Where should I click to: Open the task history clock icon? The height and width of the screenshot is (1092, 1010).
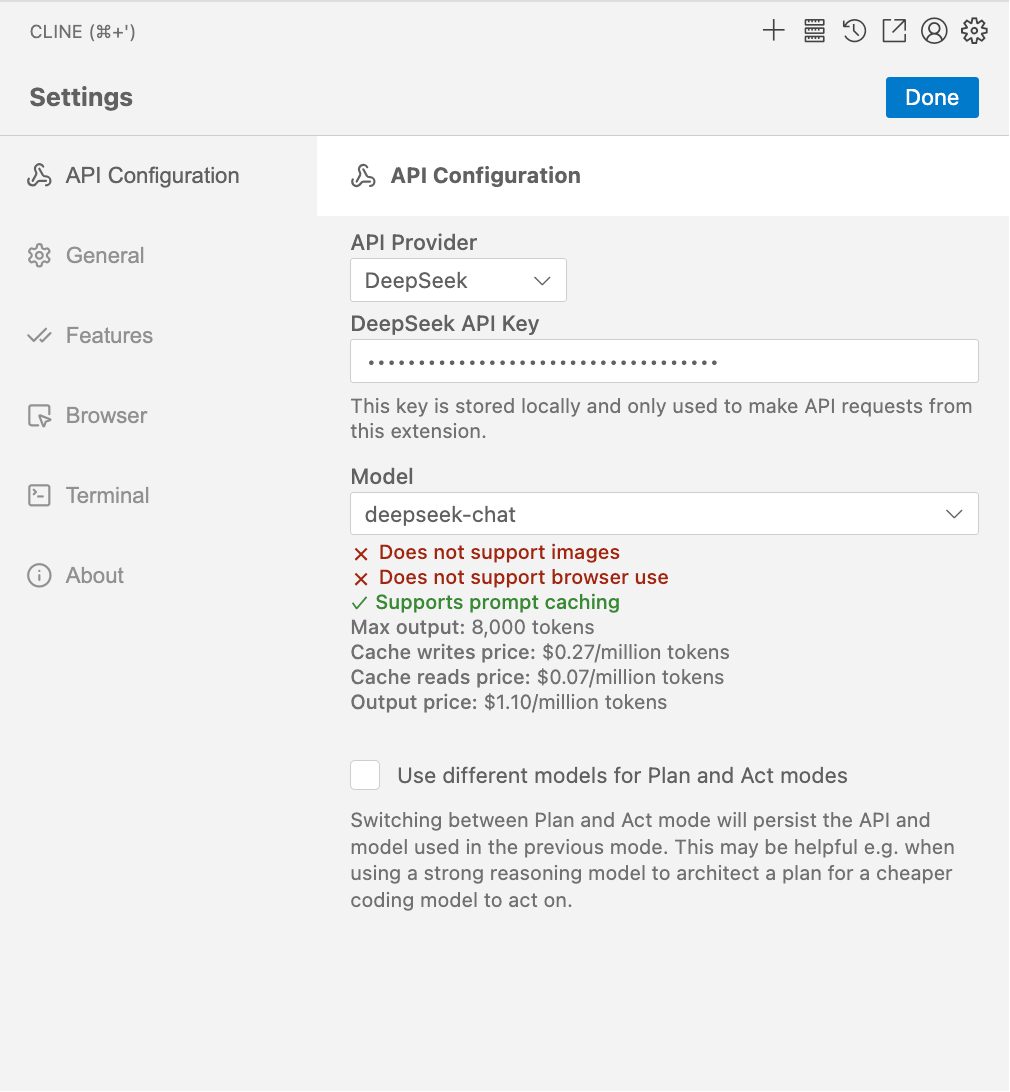point(854,31)
